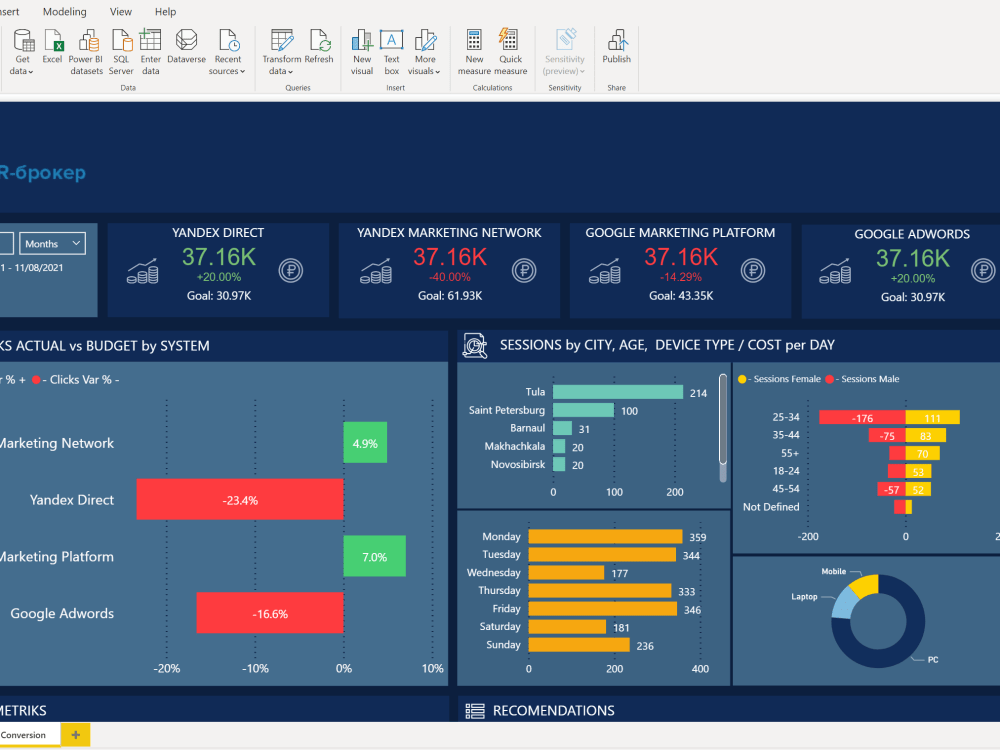The height and width of the screenshot is (750, 1000).
Task: Click the red Clicks Var % legend marker
Action: coord(36,380)
